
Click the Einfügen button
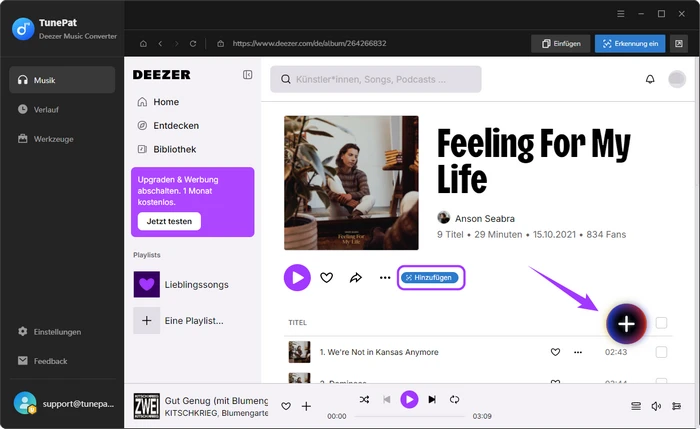(x=561, y=44)
